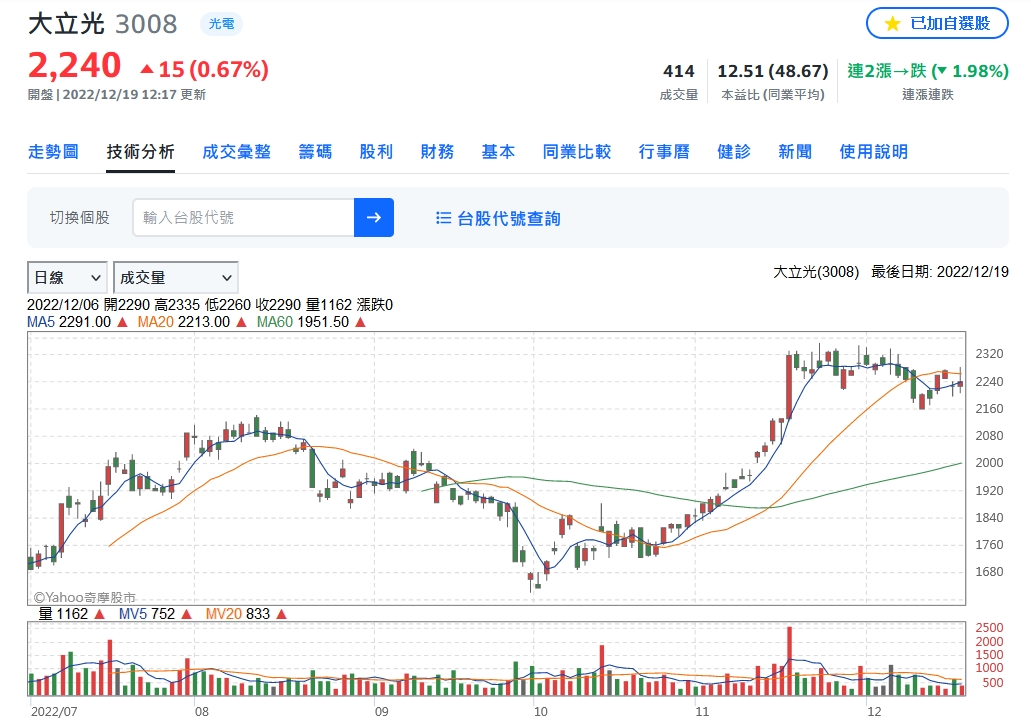Go to the 籌碼 tab

[315, 152]
